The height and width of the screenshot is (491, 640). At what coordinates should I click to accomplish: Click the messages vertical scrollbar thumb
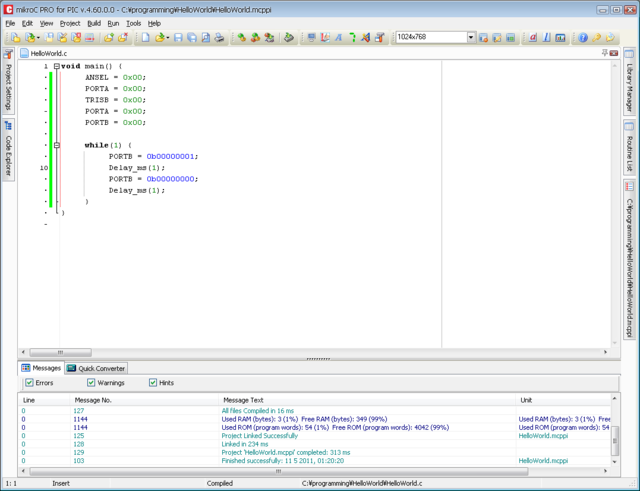[615, 441]
